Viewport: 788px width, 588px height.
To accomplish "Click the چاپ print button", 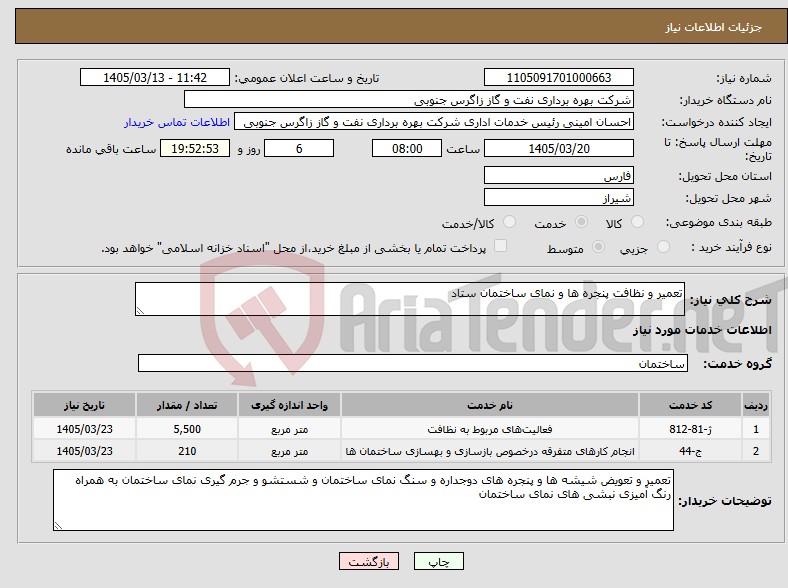I will click(x=439, y=561).
